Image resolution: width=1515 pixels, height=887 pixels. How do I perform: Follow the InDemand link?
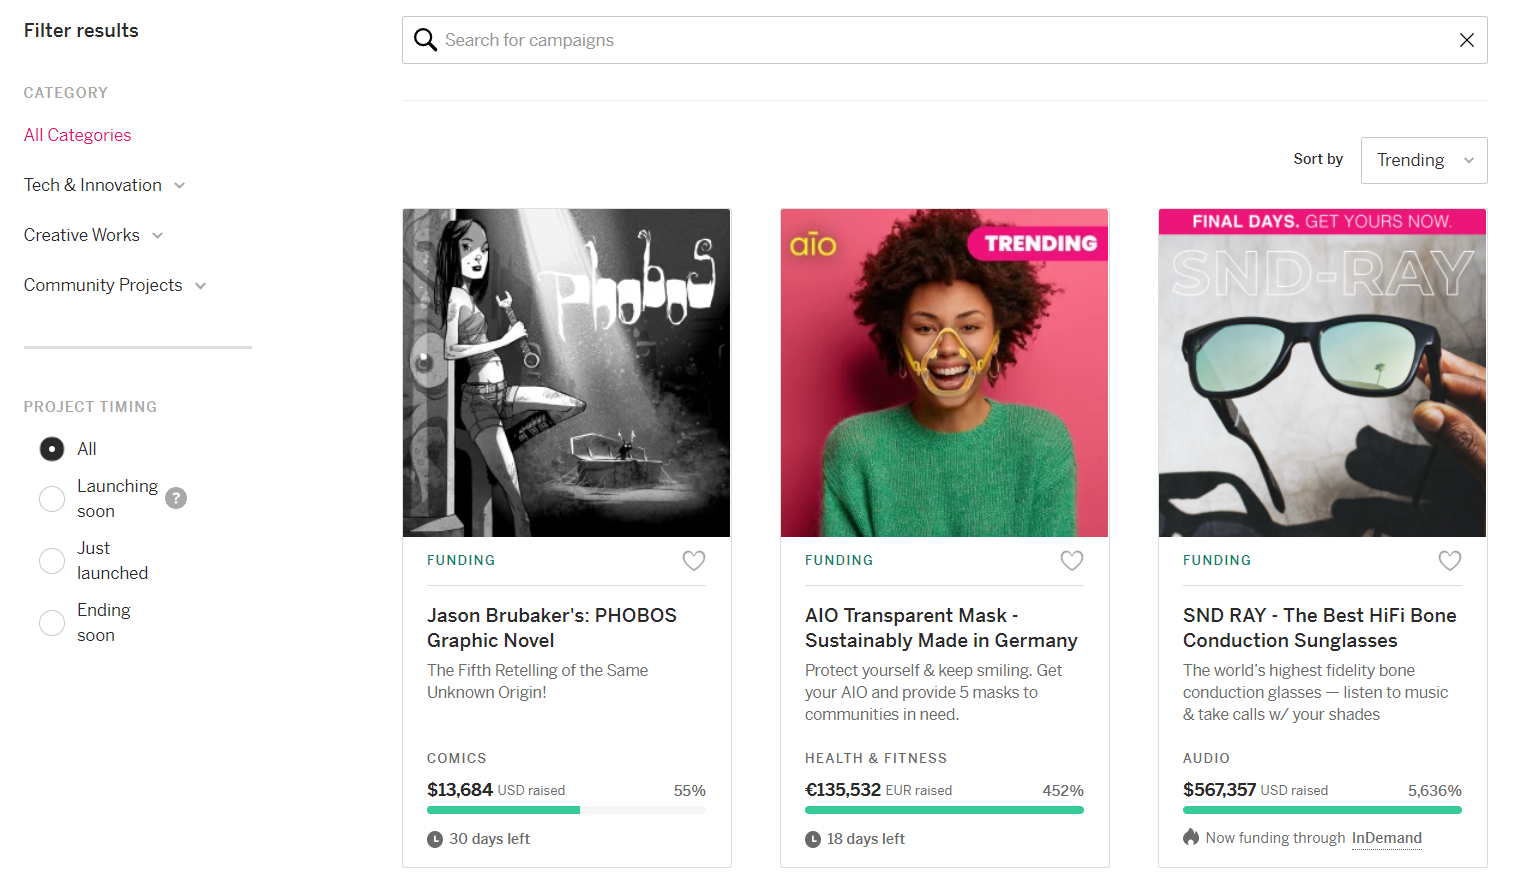[x=1387, y=838]
